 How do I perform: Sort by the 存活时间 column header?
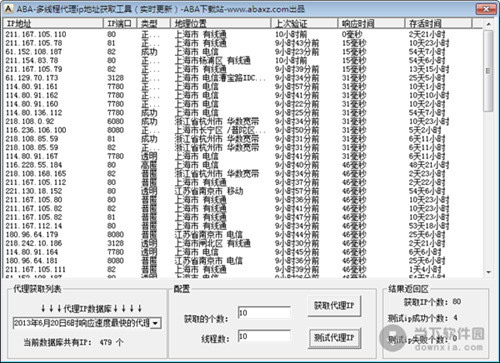439,23
